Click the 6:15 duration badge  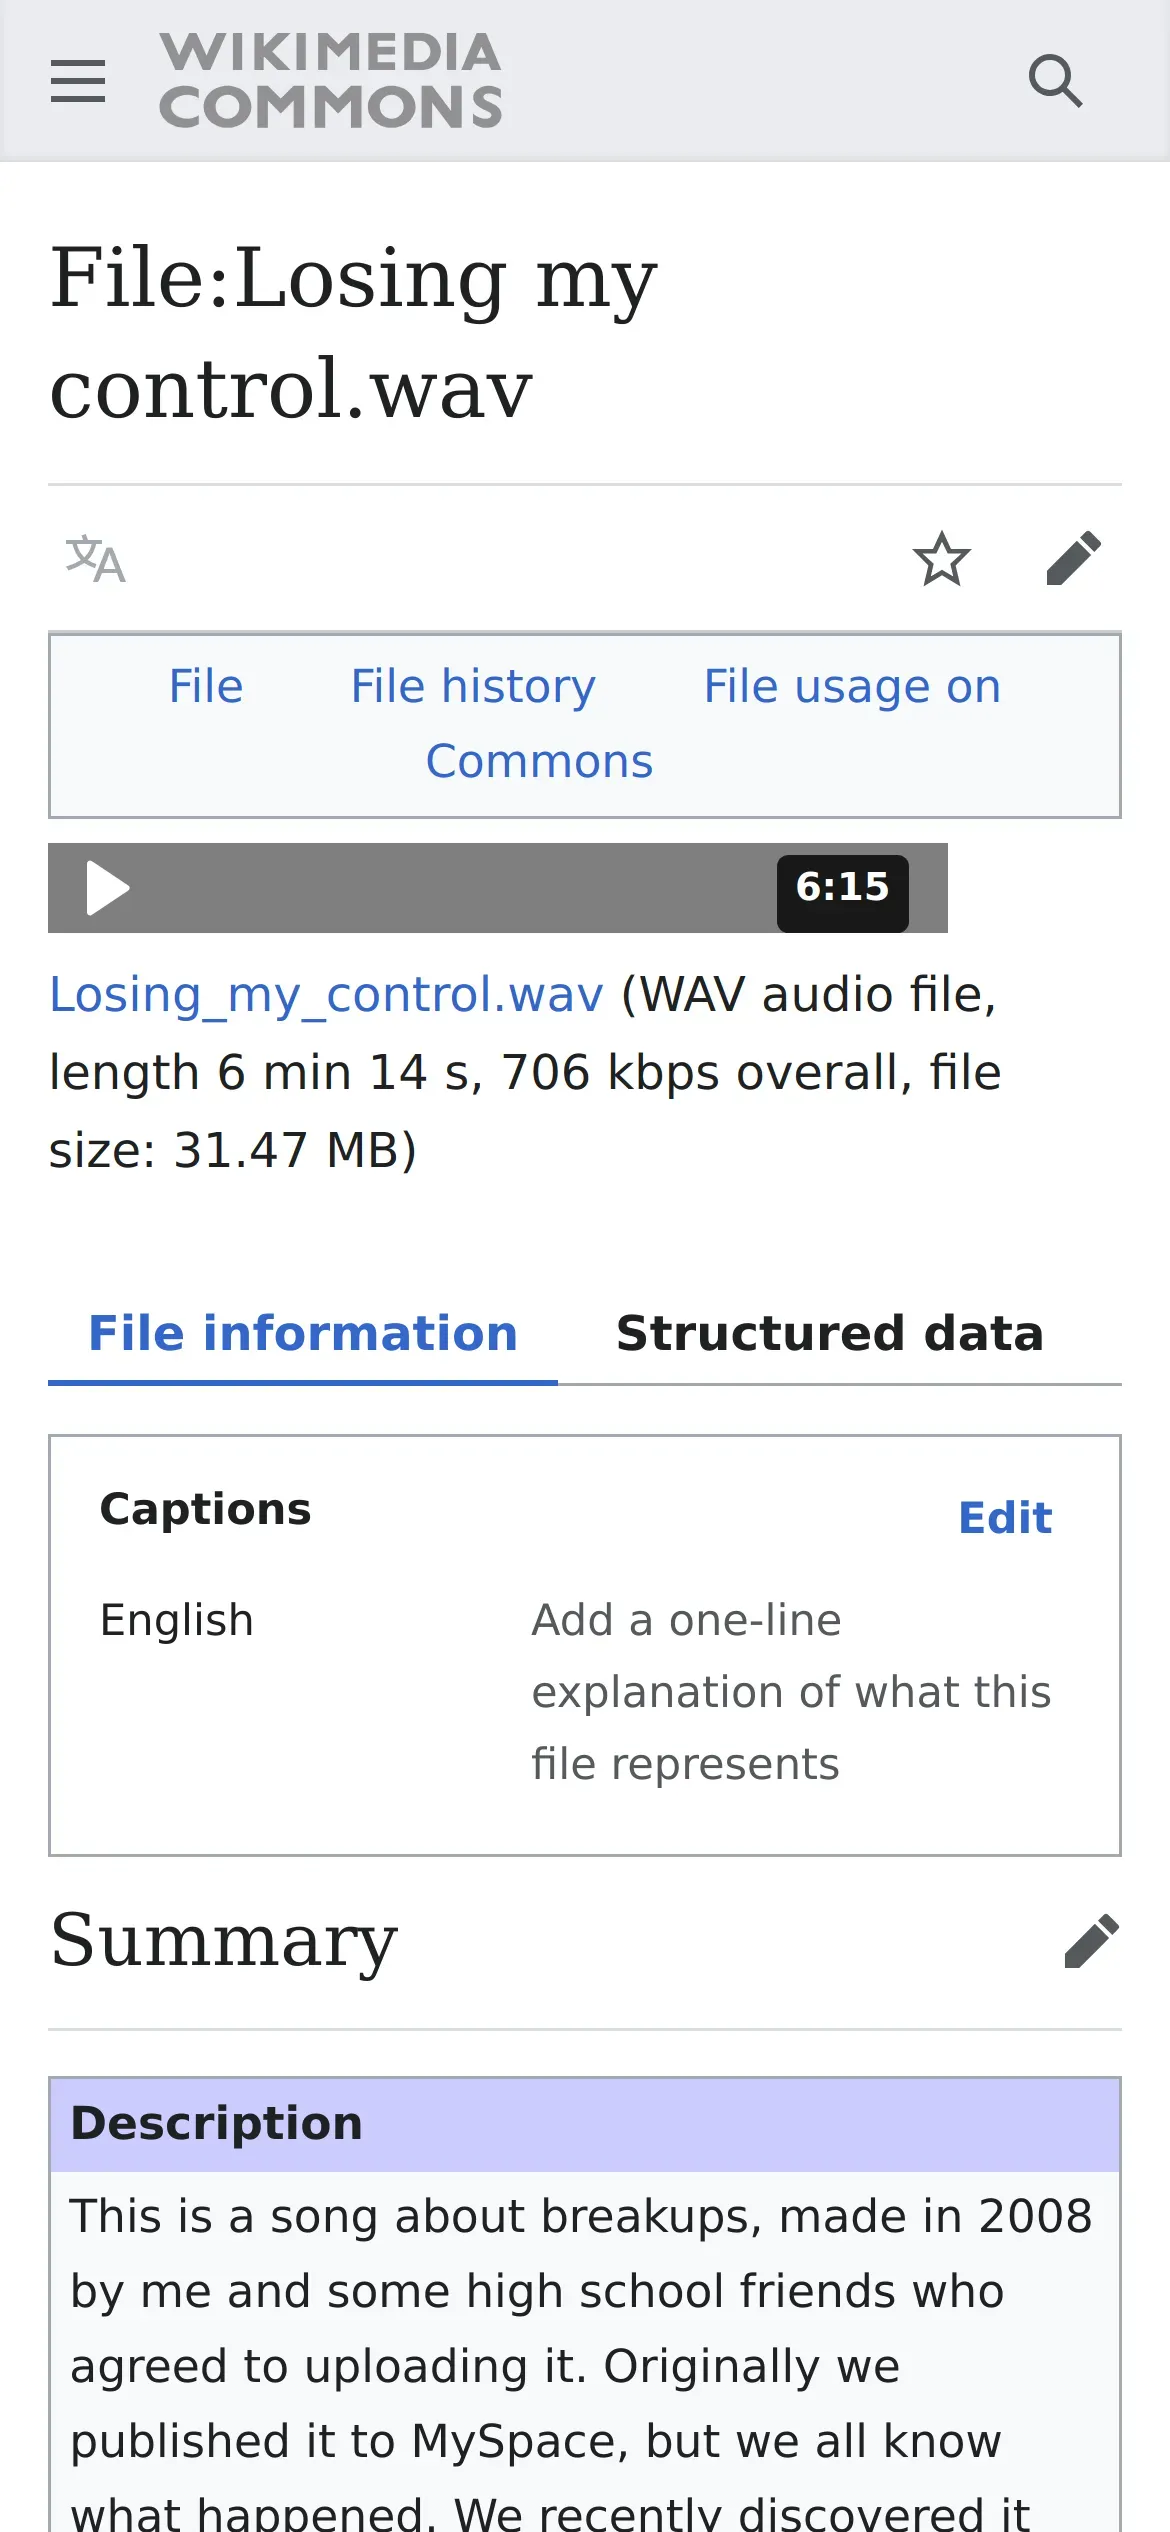(842, 888)
